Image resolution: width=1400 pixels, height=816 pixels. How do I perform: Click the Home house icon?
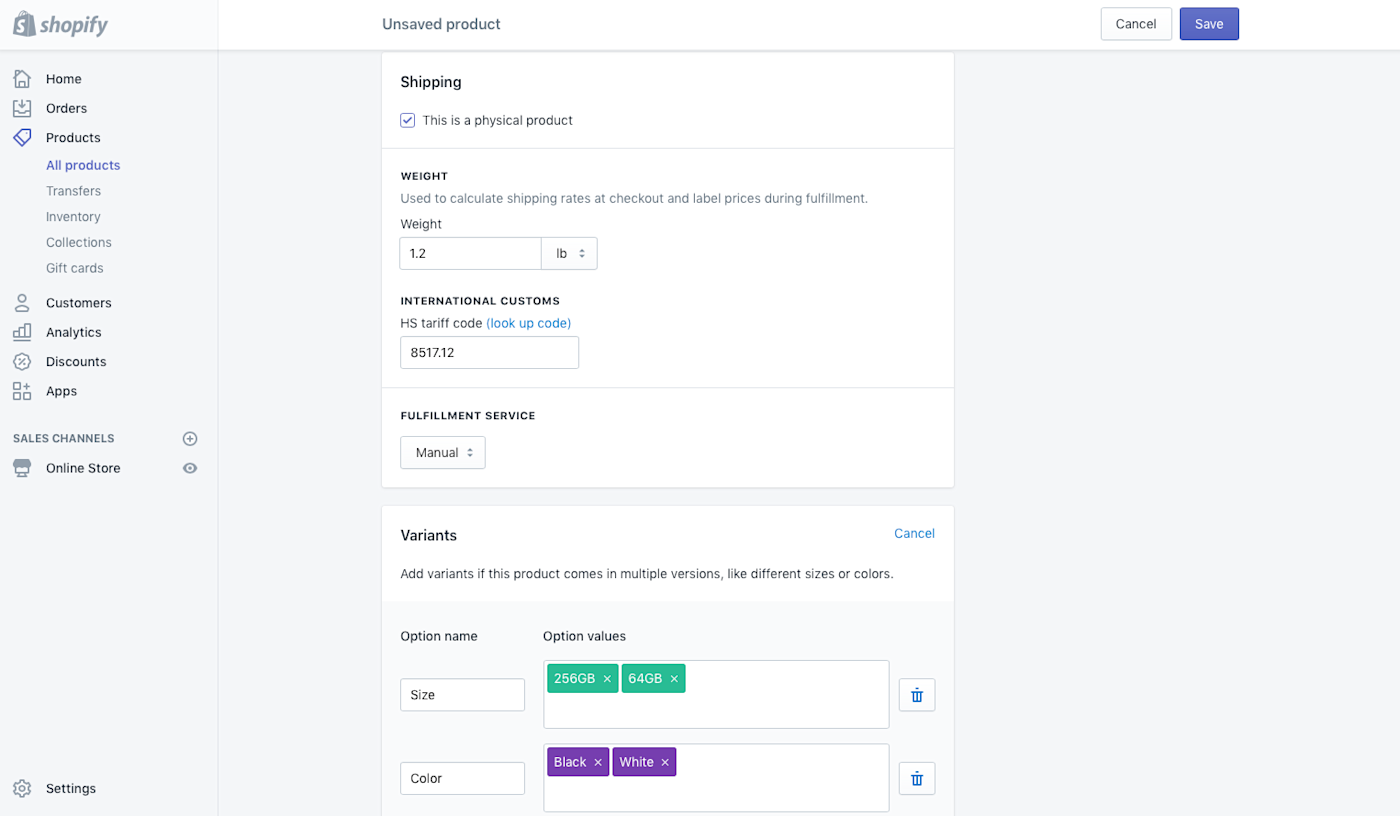pos(22,79)
